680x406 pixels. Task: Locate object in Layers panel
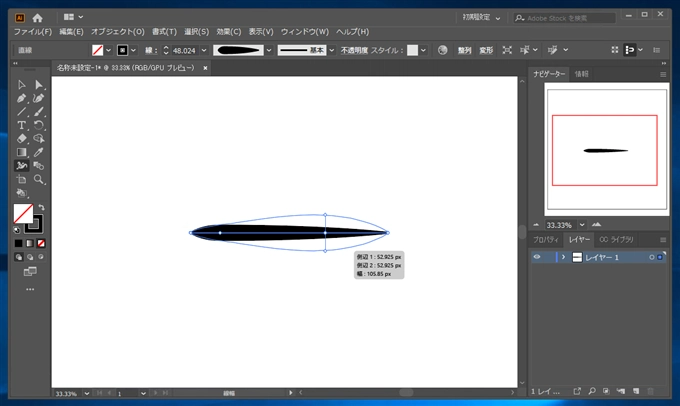pyautogui.click(x=592, y=391)
